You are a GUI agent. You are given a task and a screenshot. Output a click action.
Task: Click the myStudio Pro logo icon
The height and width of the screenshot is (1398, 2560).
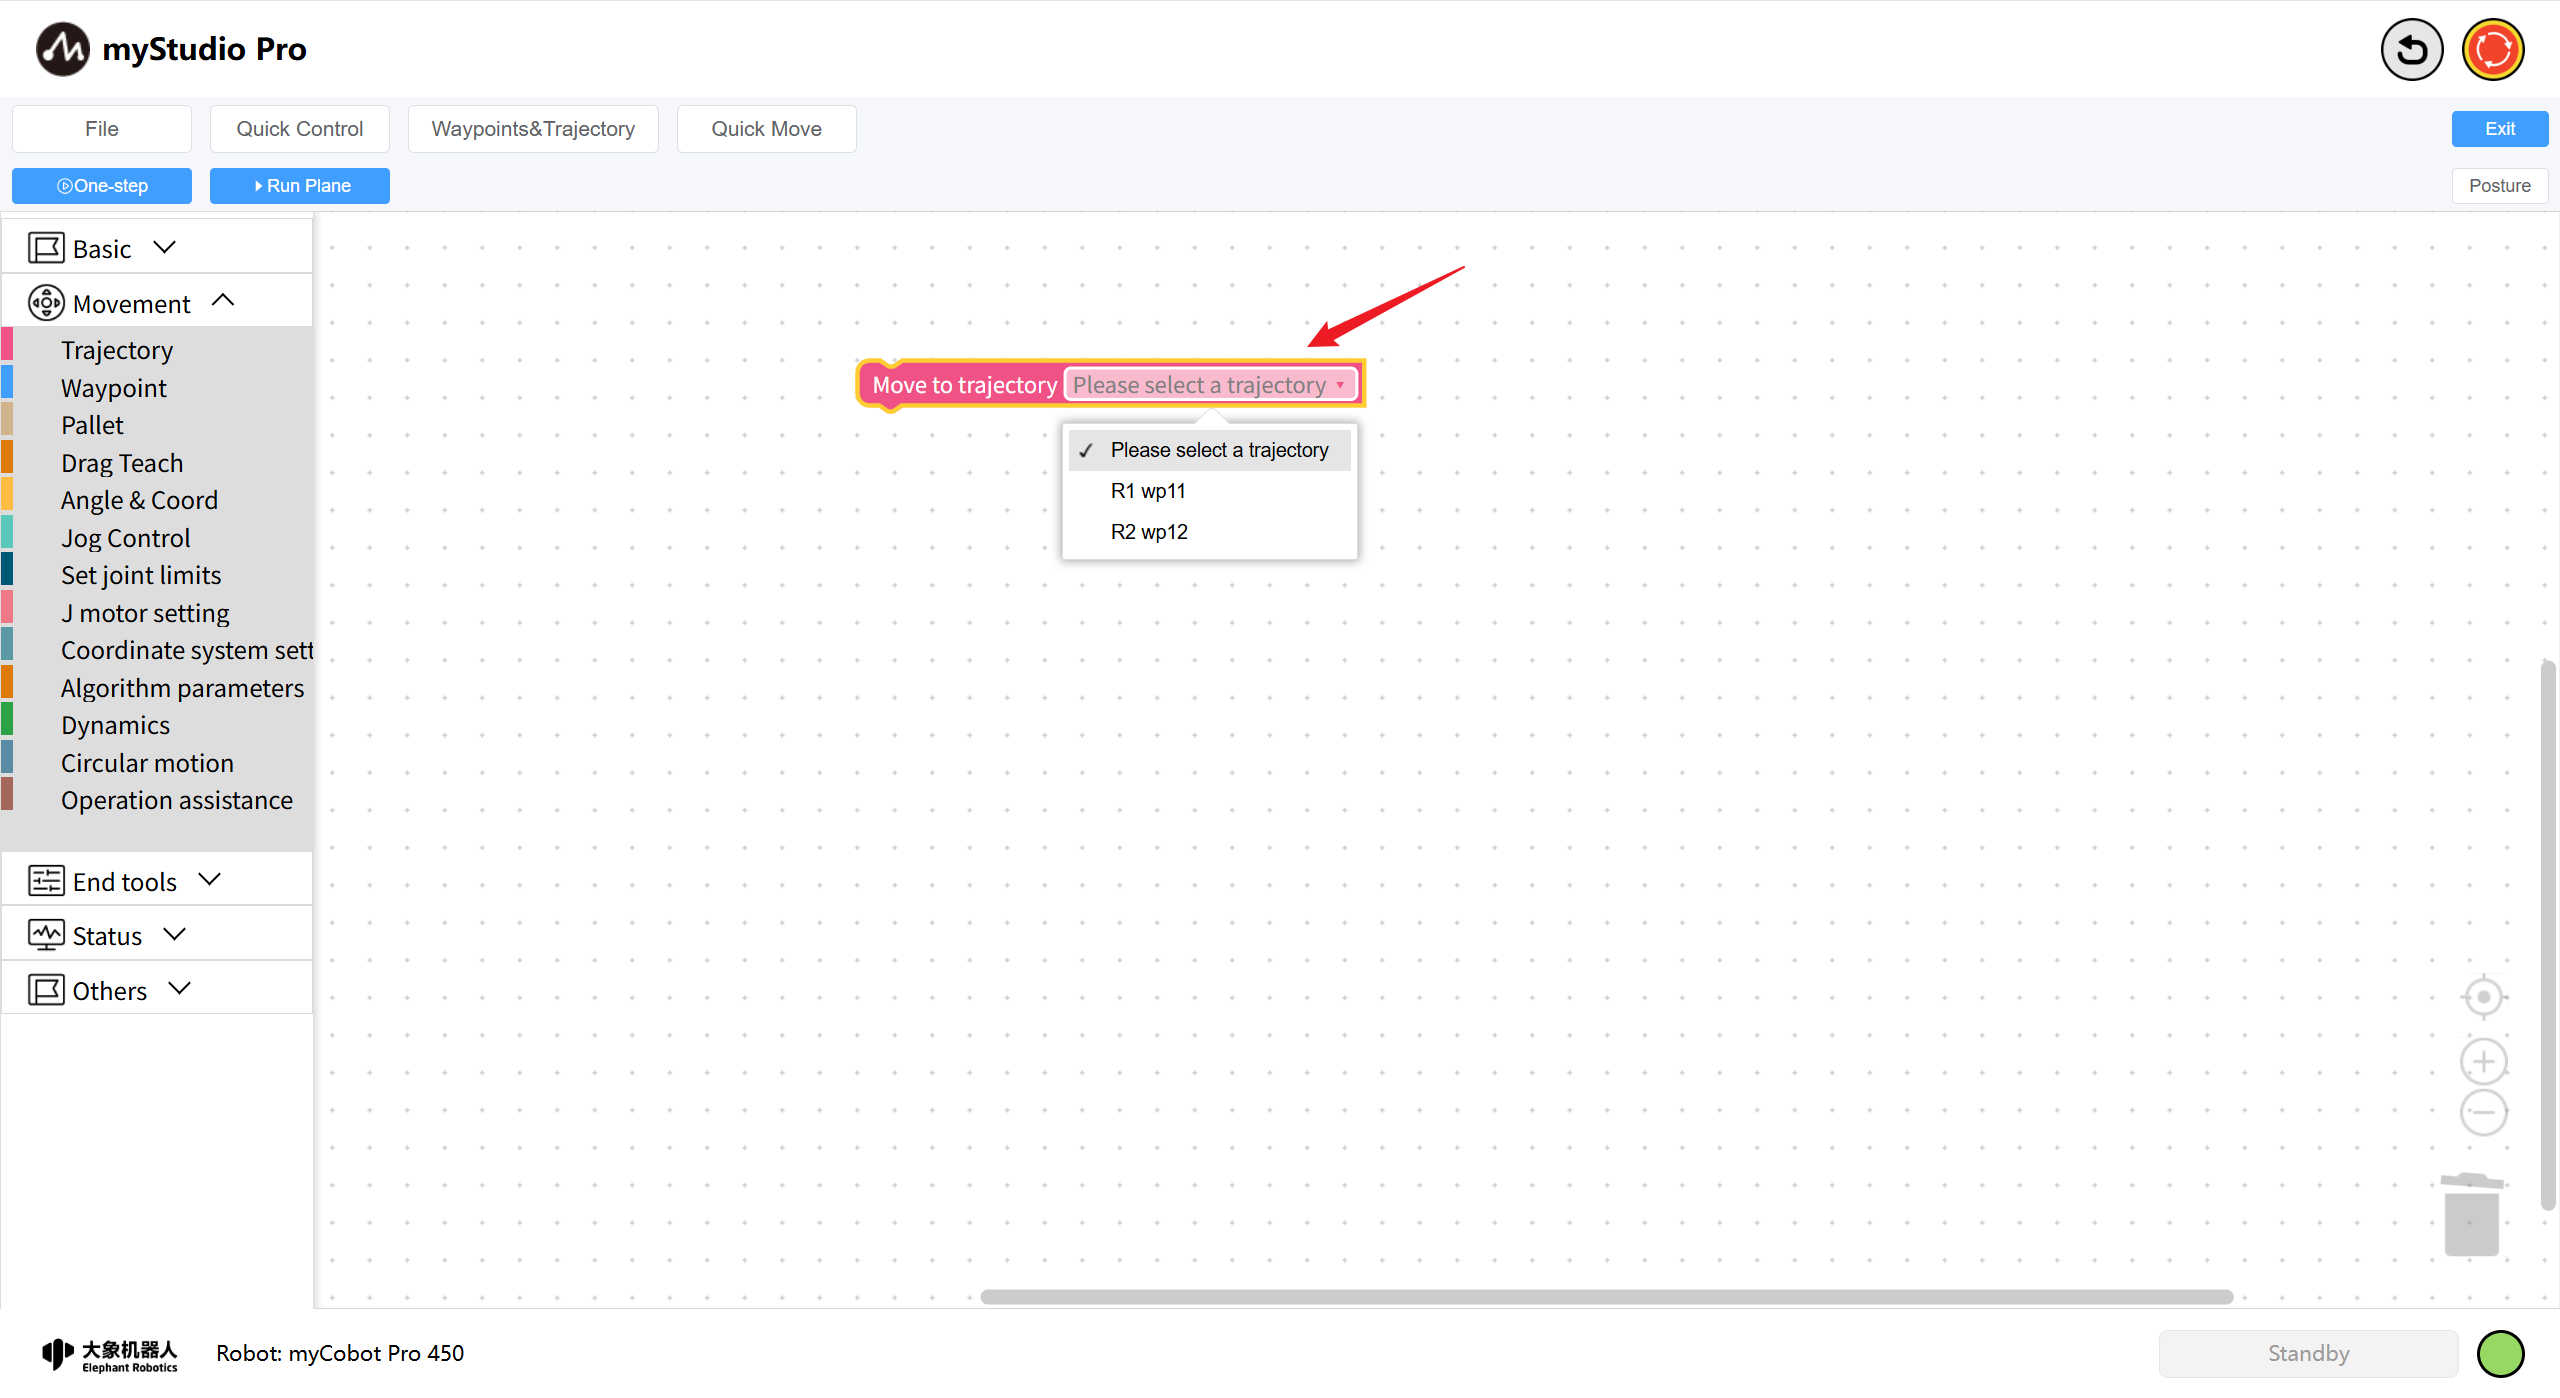pos(62,49)
